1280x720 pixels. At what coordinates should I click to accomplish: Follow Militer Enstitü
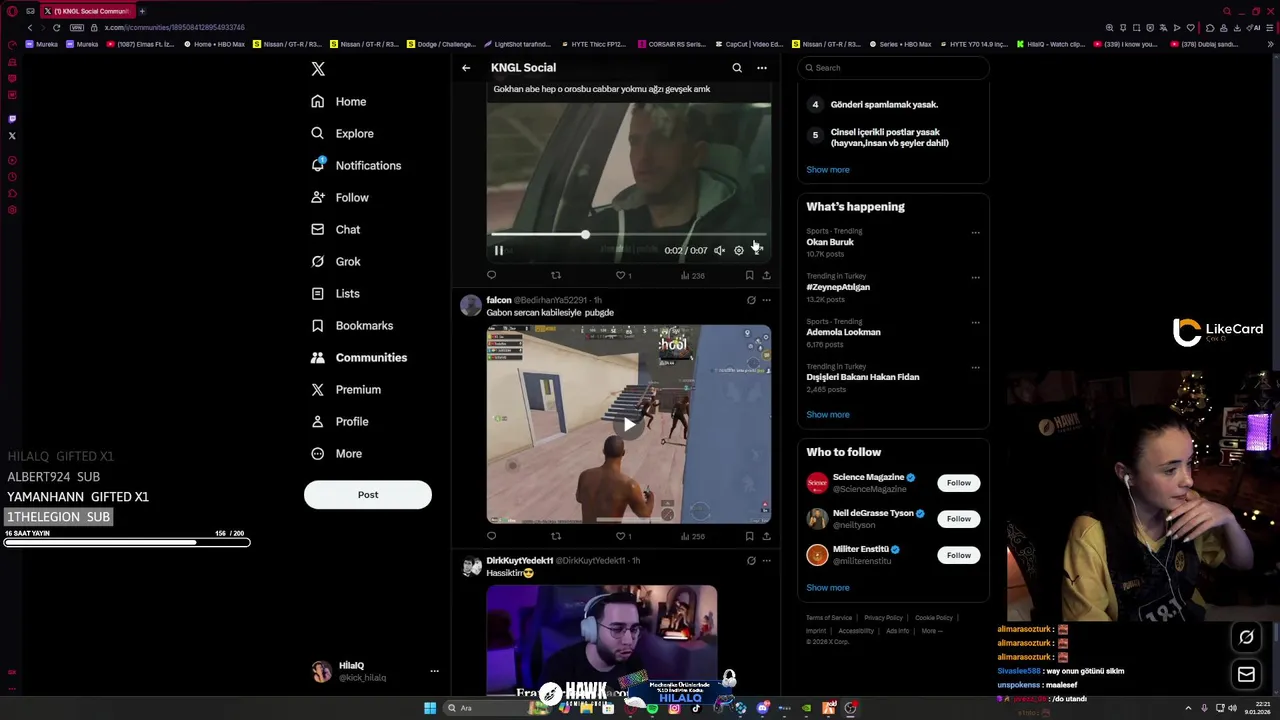pos(959,555)
